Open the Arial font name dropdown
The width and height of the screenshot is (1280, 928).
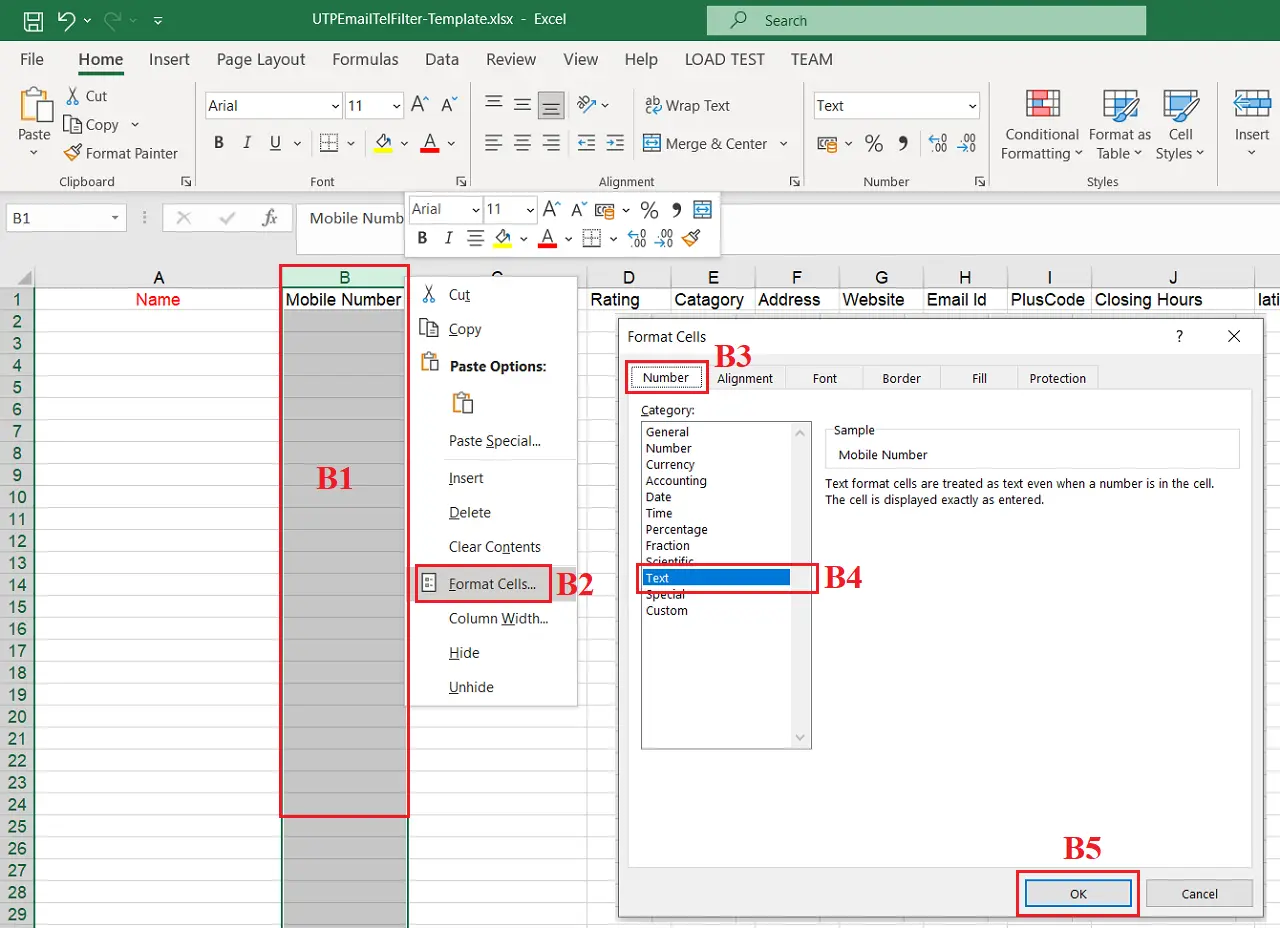(x=334, y=106)
